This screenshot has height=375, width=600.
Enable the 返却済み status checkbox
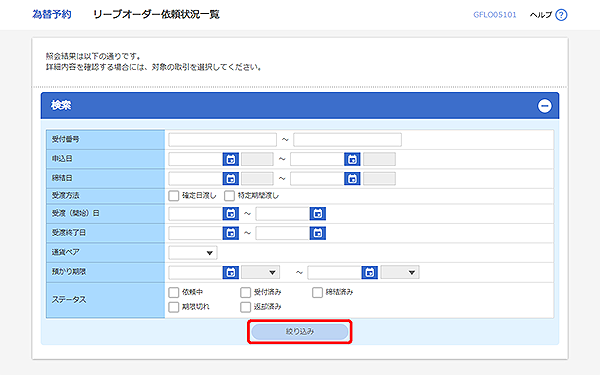click(246, 307)
